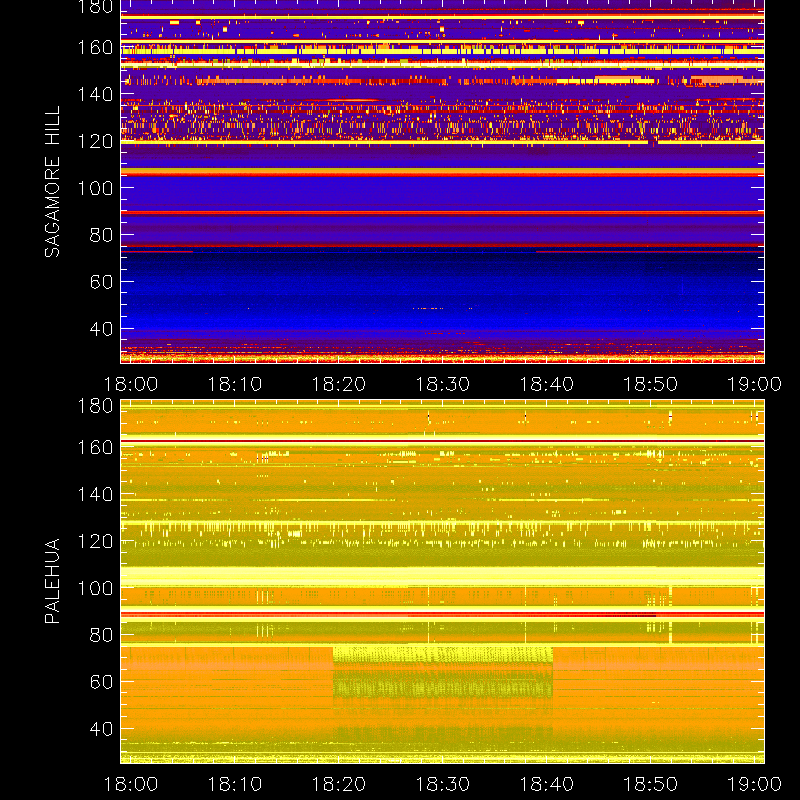Select the 18:50 time label of Sagamore Hill plot

651,384
